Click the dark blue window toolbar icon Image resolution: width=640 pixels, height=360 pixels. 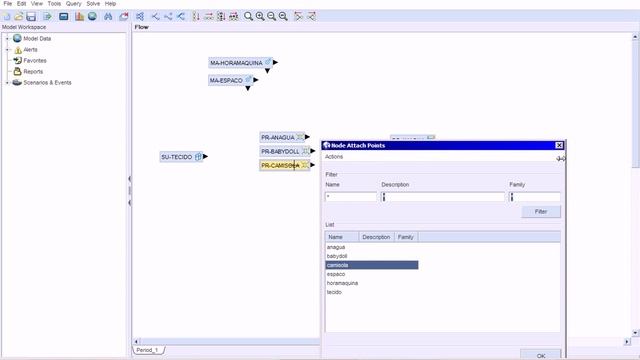[x=64, y=16]
